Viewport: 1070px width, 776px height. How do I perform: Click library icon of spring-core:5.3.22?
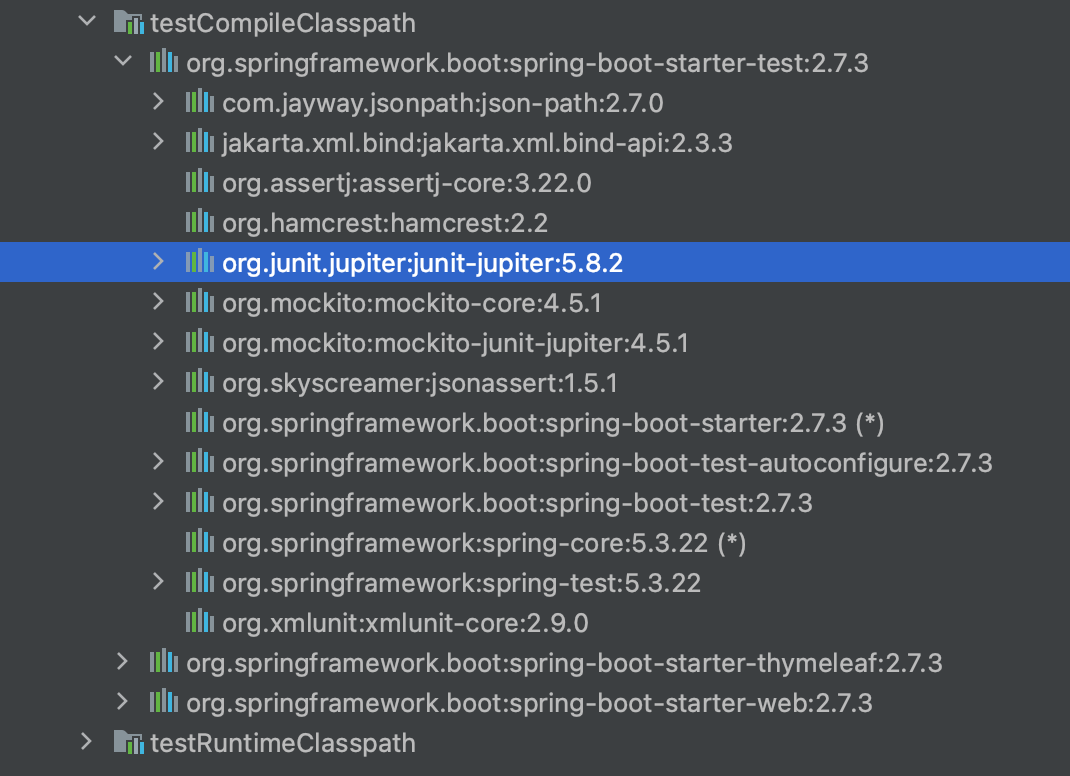(200, 542)
